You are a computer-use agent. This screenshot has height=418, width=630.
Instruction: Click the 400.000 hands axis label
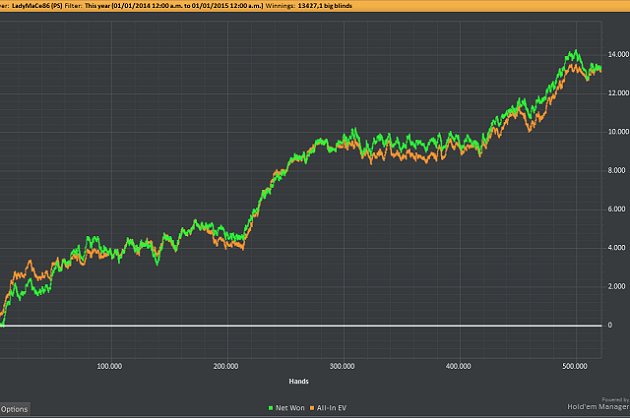[459, 366]
